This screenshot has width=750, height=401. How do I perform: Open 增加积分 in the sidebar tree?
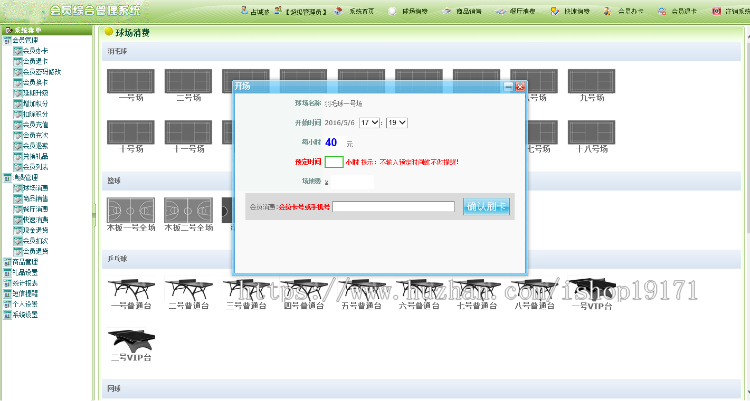[35, 103]
